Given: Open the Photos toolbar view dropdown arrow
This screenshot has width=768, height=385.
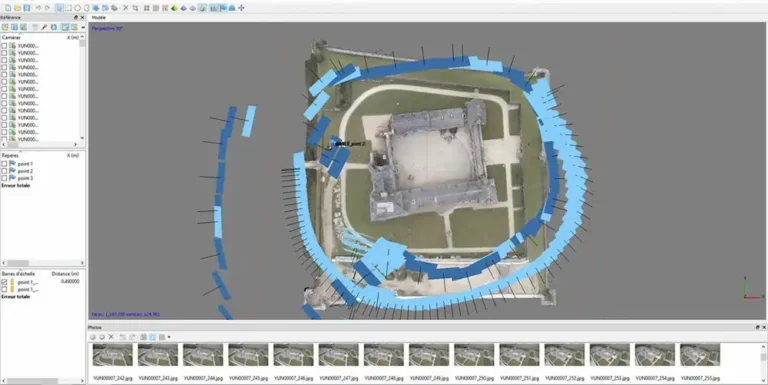Looking at the screenshot, I should (169, 337).
